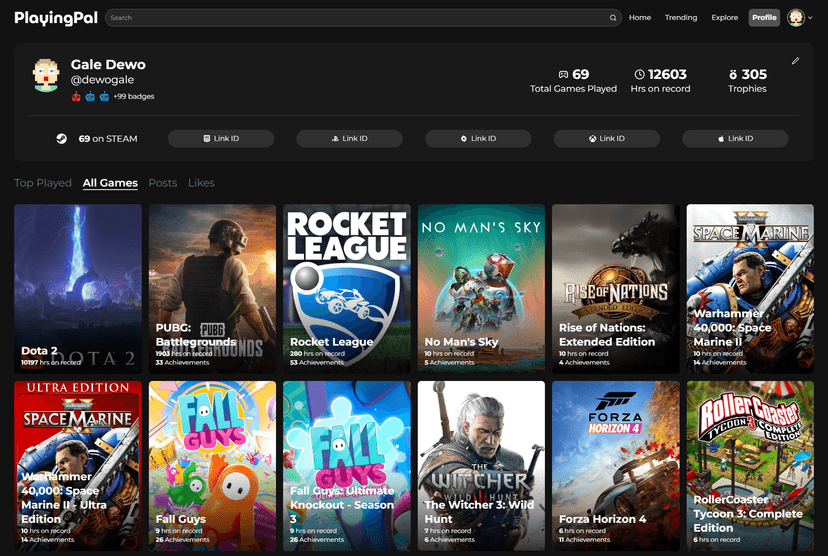This screenshot has width=828, height=556.
Task: Open The Witcher 3: Wild Hunt card
Action: 481,466
